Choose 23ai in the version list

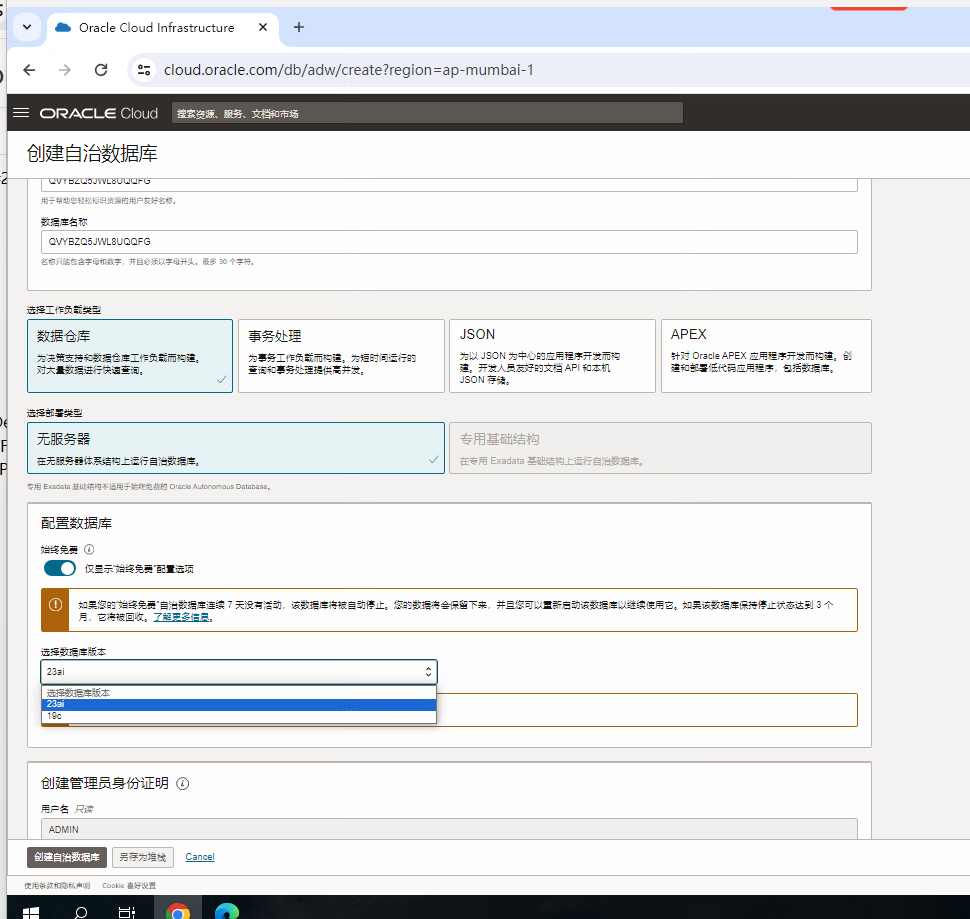pyautogui.click(x=239, y=704)
